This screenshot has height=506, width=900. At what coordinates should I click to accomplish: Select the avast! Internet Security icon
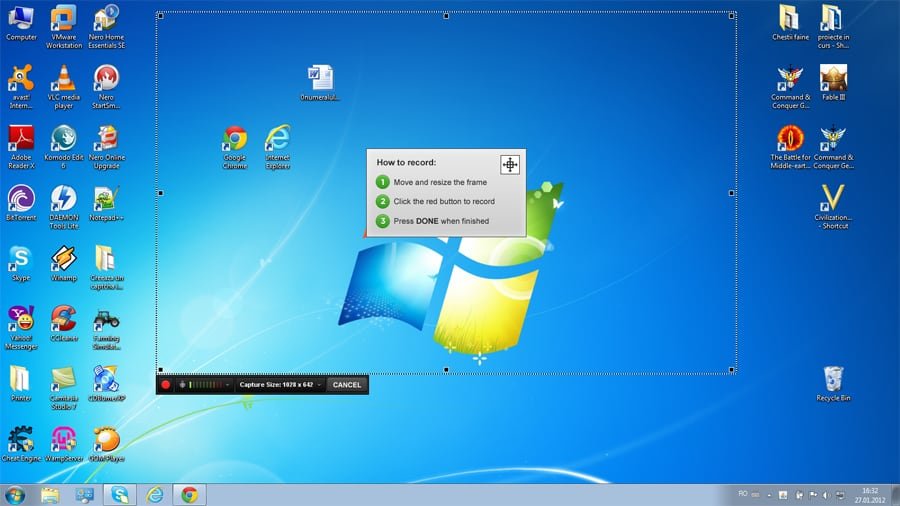[x=21, y=87]
